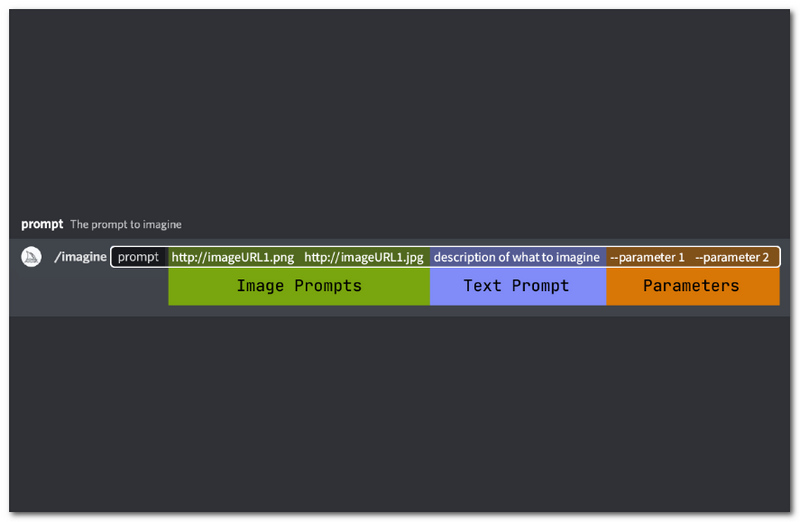Click the bold 'prompt' heading

click(x=42, y=224)
